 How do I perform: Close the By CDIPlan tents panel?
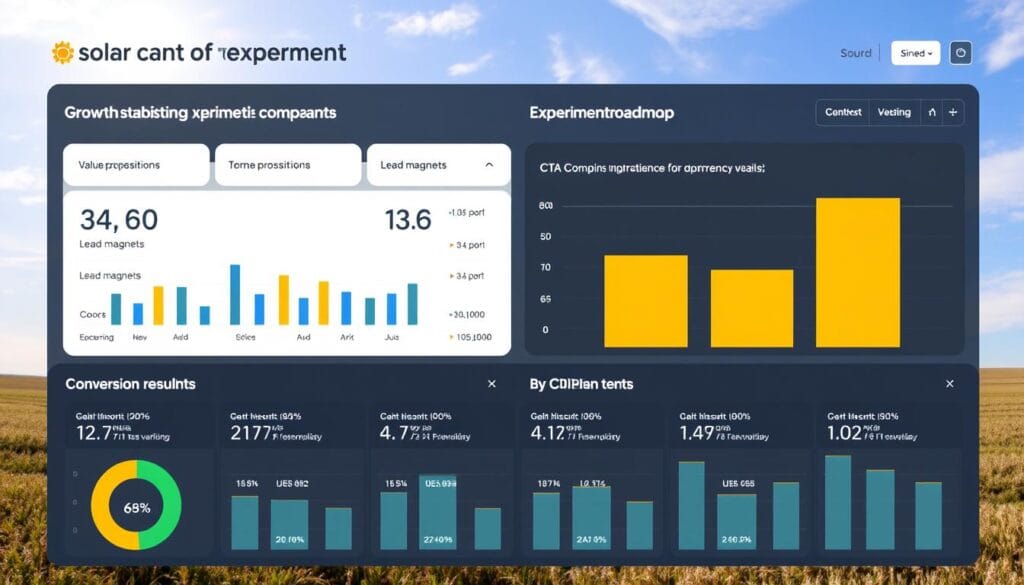click(949, 384)
